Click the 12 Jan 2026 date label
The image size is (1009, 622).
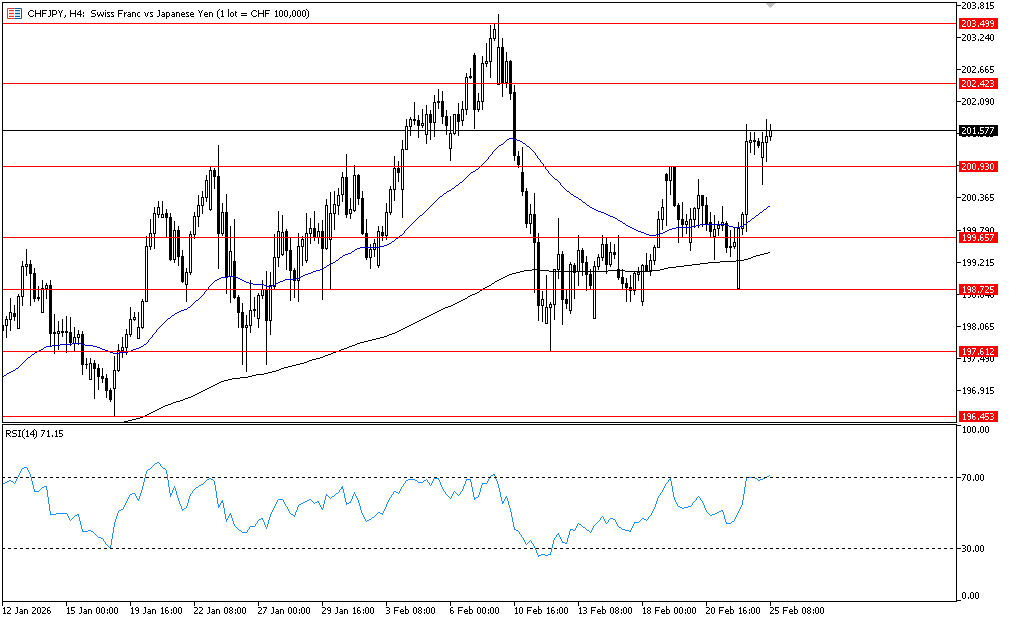[x=28, y=609]
